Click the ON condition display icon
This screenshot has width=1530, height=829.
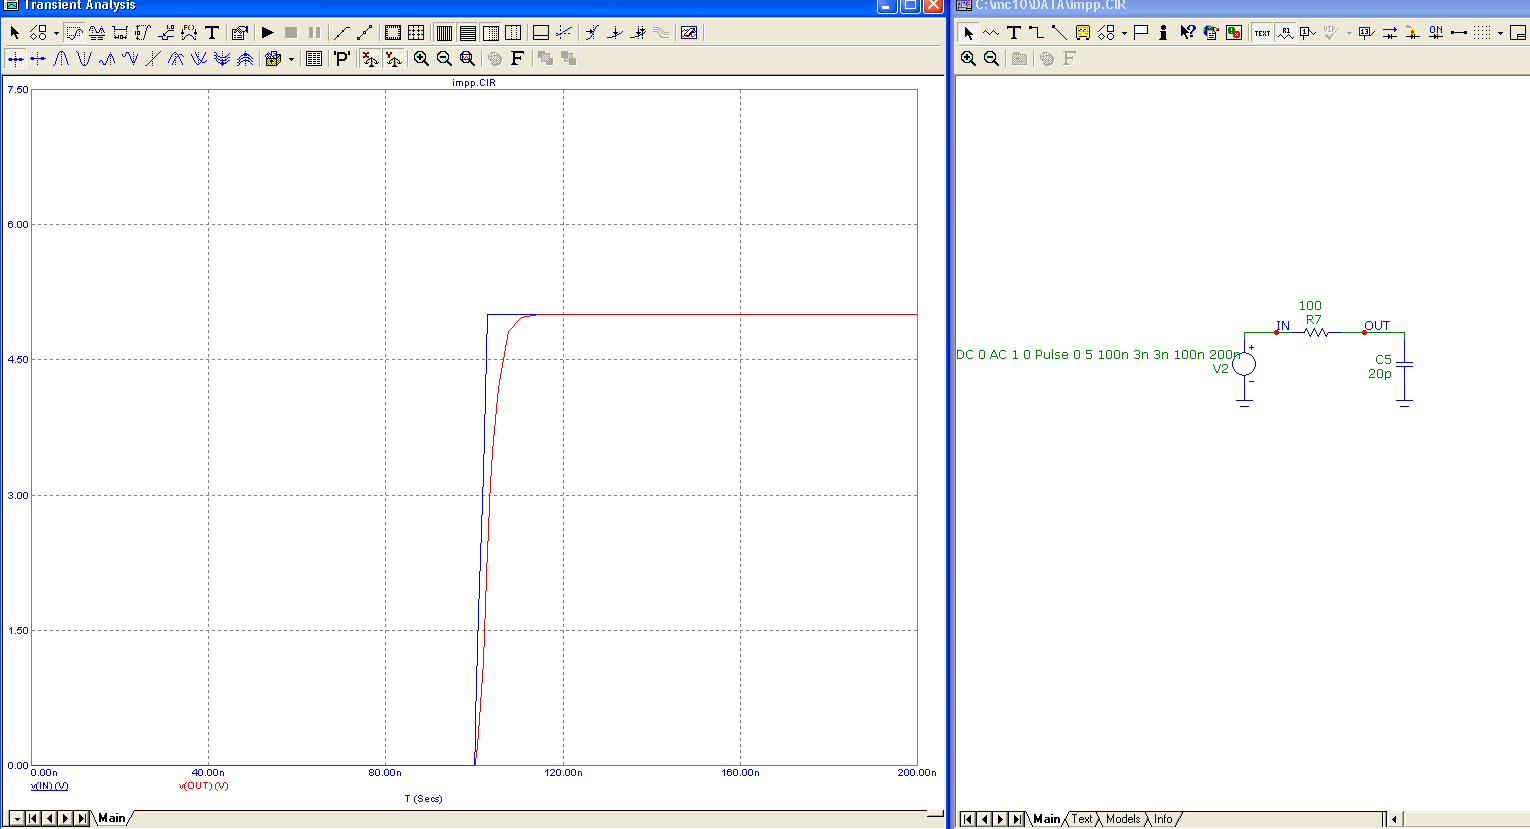point(1435,33)
